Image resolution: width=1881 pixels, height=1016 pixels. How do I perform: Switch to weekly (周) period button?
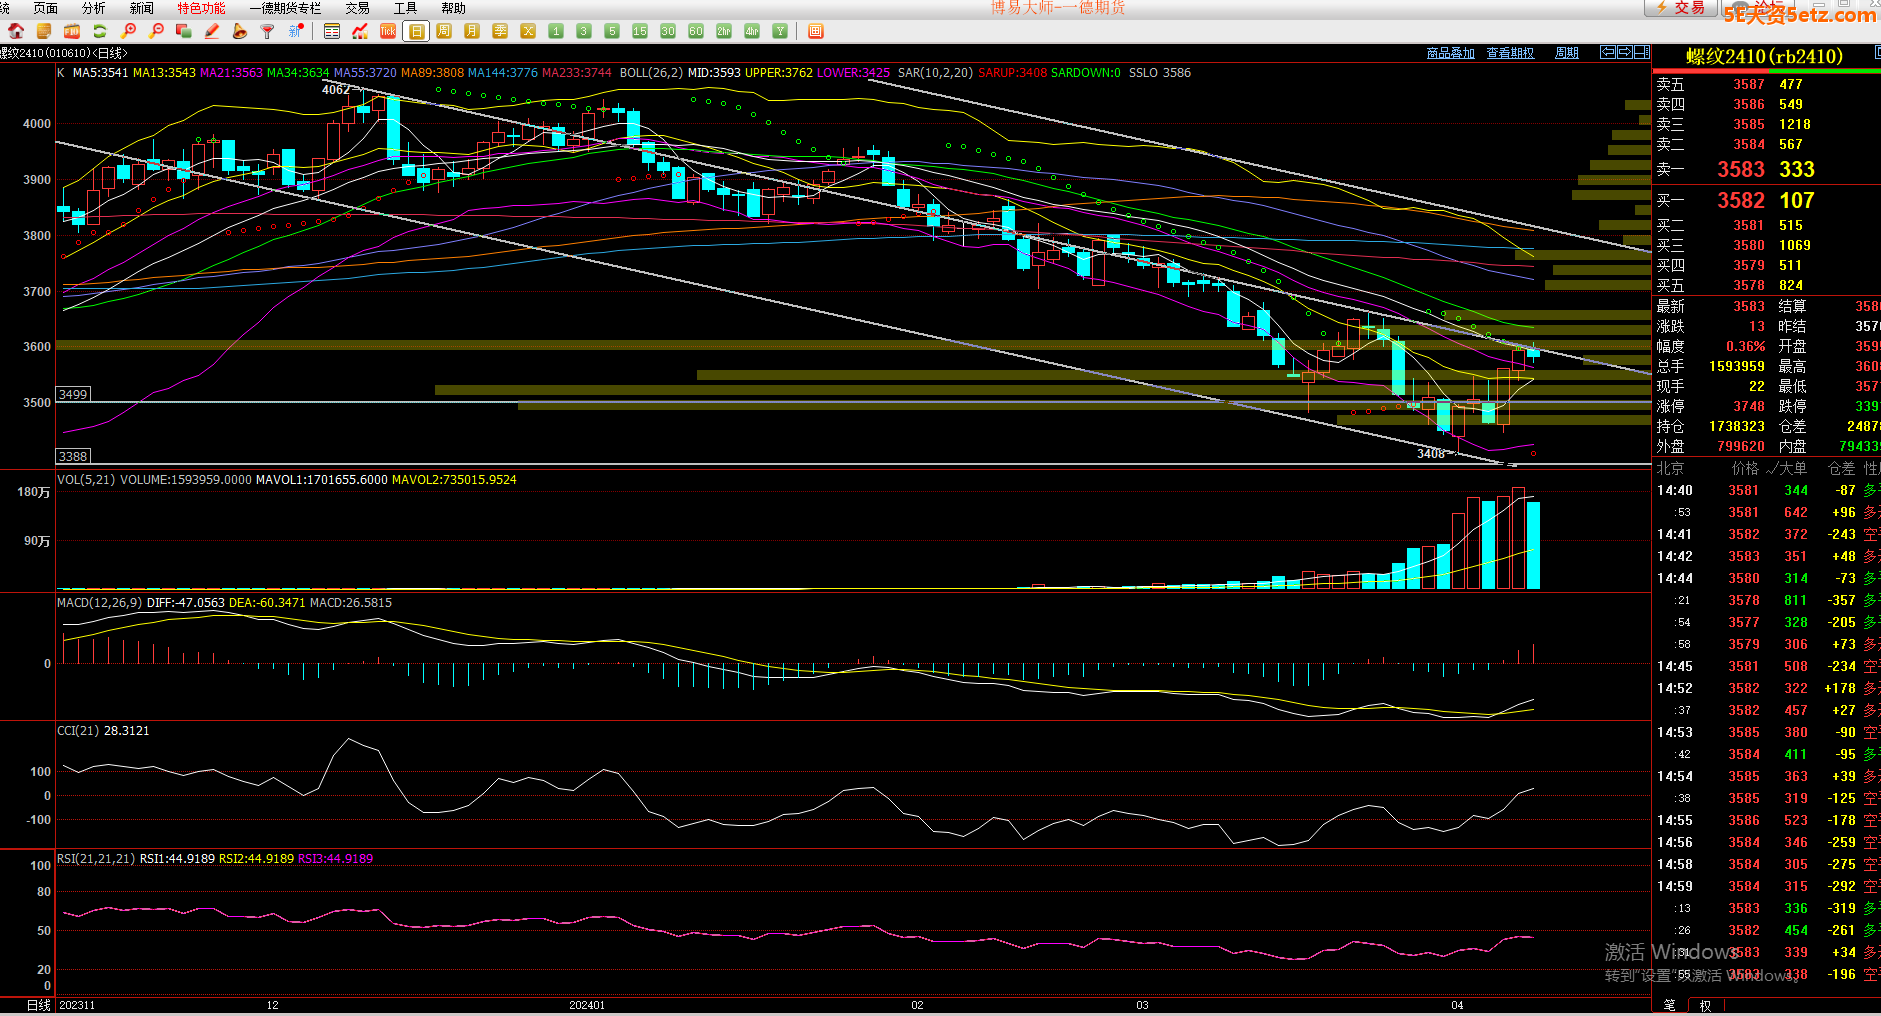(x=444, y=32)
